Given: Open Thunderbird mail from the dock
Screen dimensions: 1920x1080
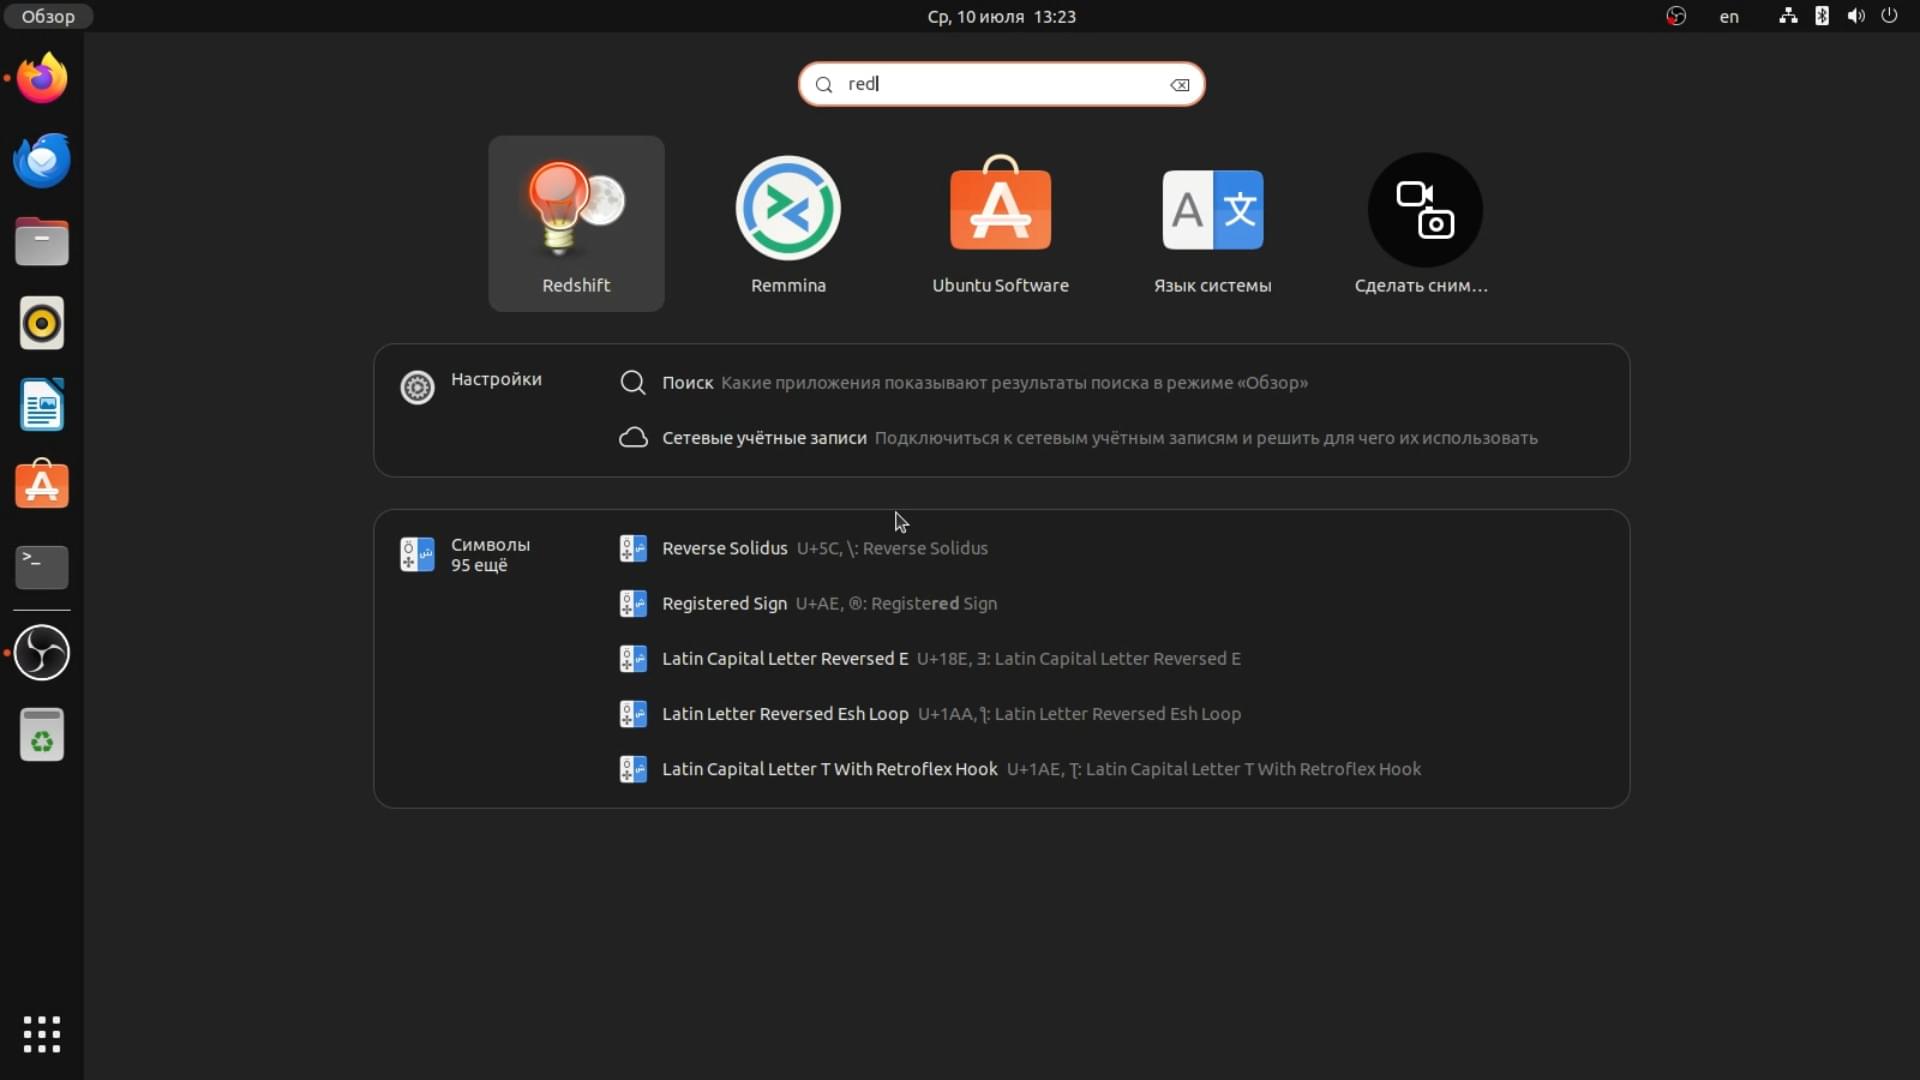Looking at the screenshot, I should click(x=42, y=160).
